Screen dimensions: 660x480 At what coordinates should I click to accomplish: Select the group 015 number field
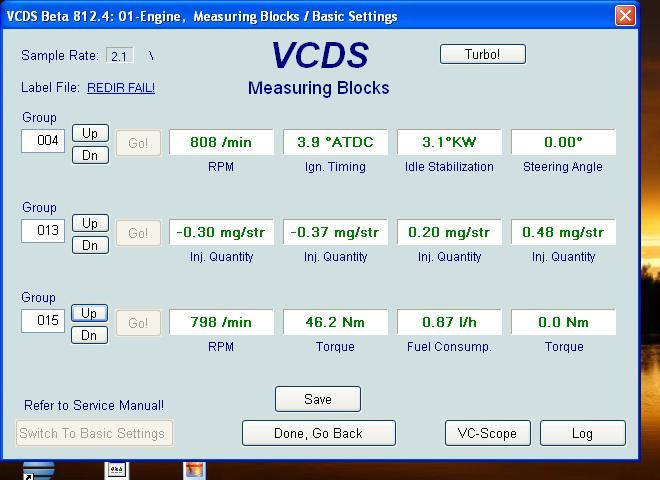pyautogui.click(x=43, y=320)
